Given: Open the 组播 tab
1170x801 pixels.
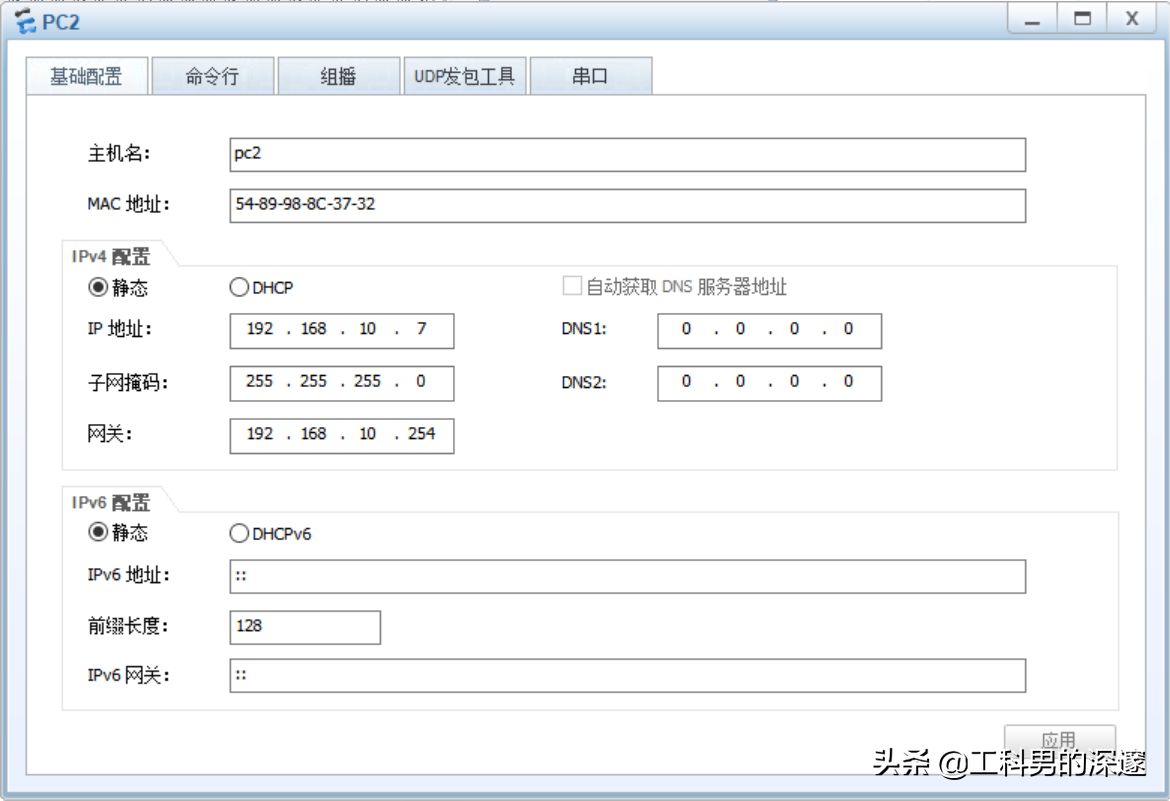Looking at the screenshot, I should tap(338, 77).
